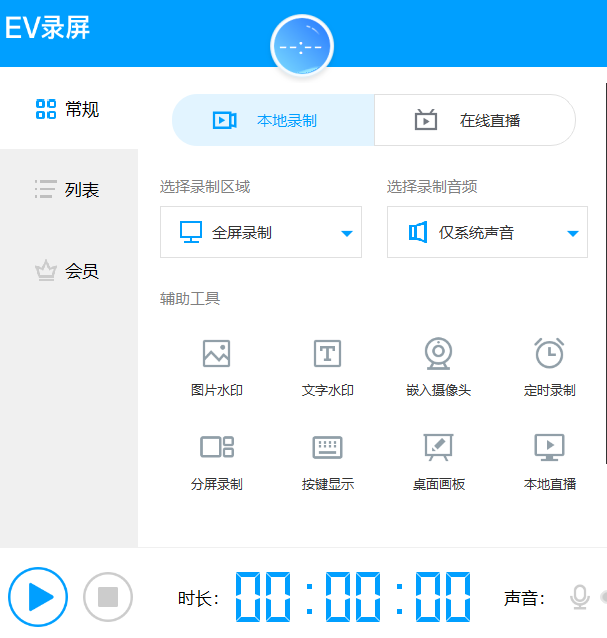Open the 本地直播 local live broadcast tool

click(549, 463)
